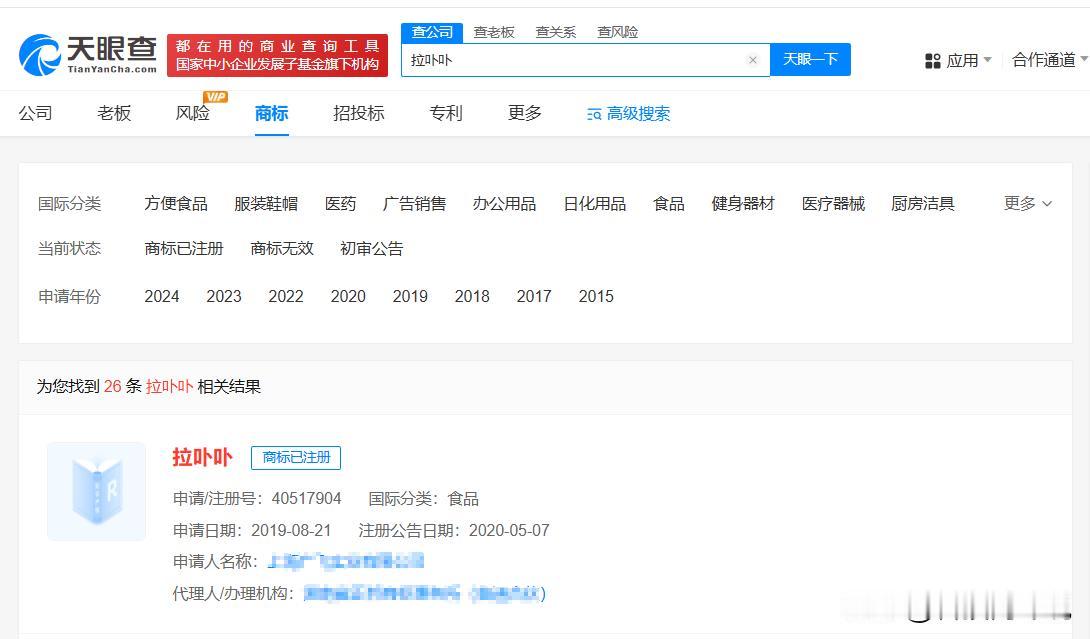Filter by 服装鞋帽 classification
The height and width of the screenshot is (639, 1090).
(266, 204)
